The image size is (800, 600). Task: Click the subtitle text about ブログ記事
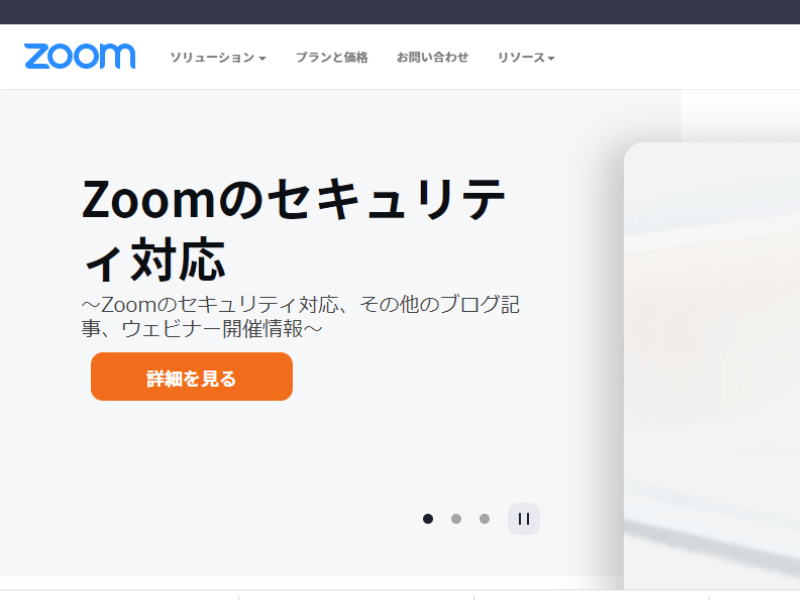click(301, 317)
